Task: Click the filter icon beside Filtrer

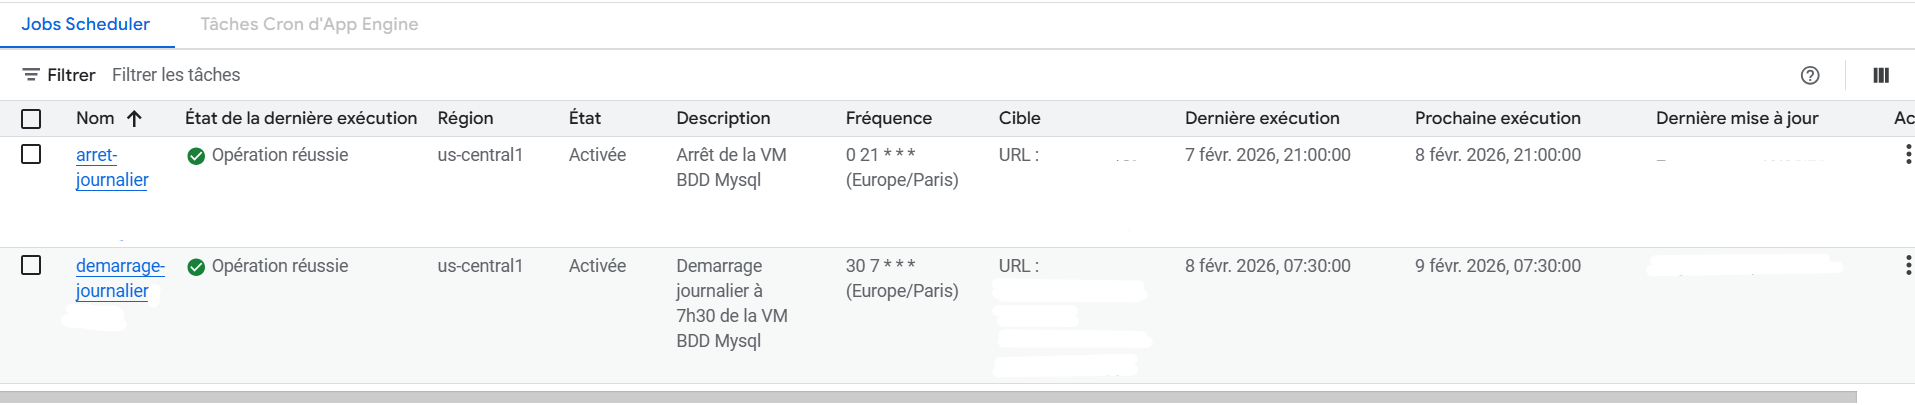Action: (31, 75)
